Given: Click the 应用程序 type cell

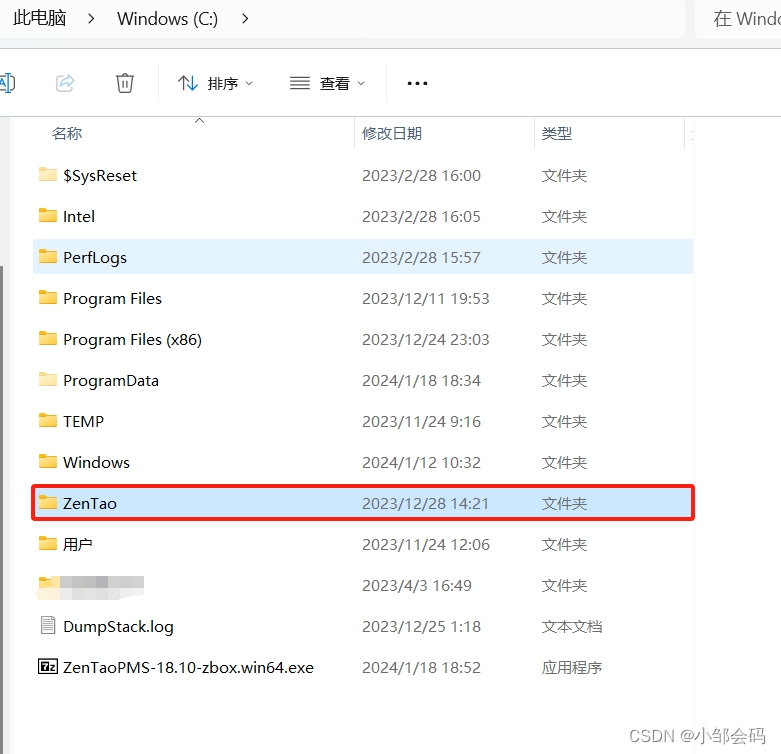Looking at the screenshot, I should click(x=572, y=668).
